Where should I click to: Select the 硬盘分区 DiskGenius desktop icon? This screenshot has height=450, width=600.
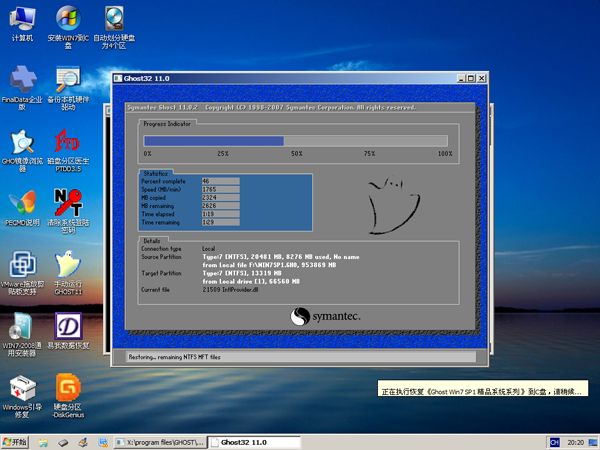[68, 396]
